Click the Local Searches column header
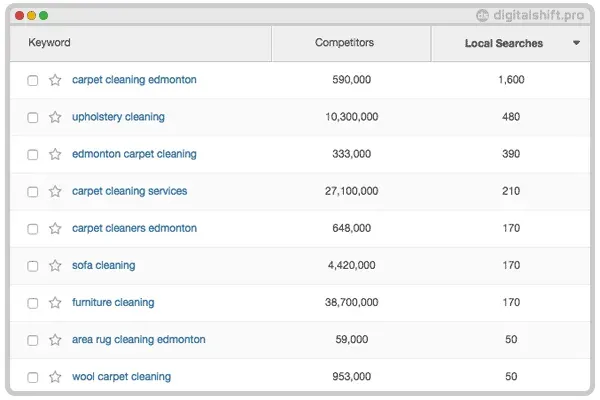 coord(504,43)
